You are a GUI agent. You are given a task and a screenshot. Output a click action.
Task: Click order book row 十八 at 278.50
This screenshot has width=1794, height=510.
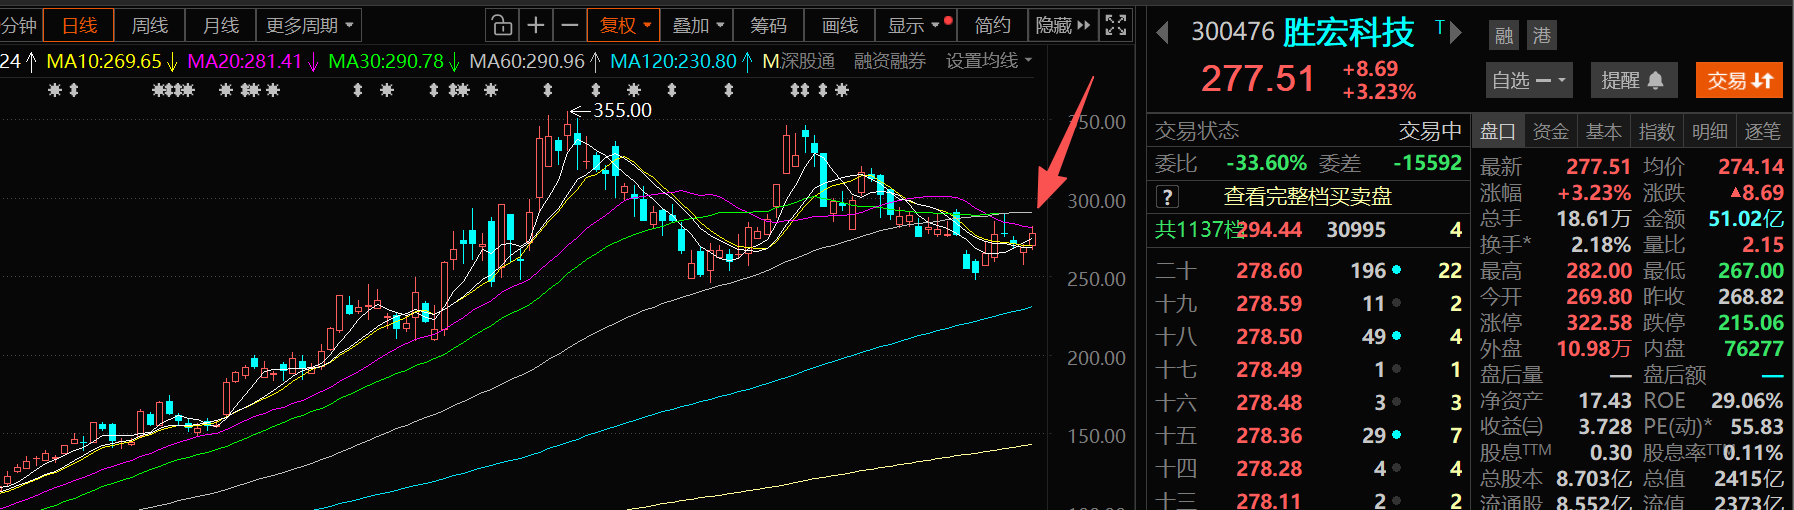point(1308,337)
